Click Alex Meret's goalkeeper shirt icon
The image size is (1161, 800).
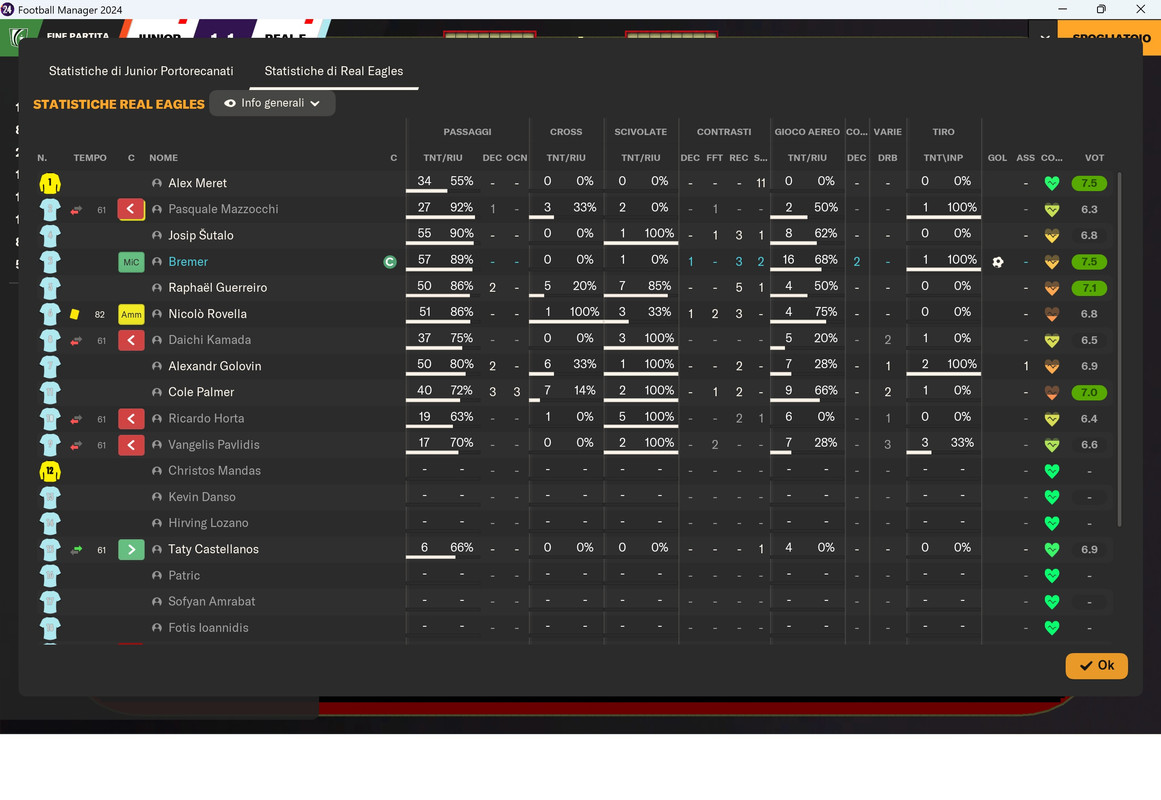tap(50, 183)
